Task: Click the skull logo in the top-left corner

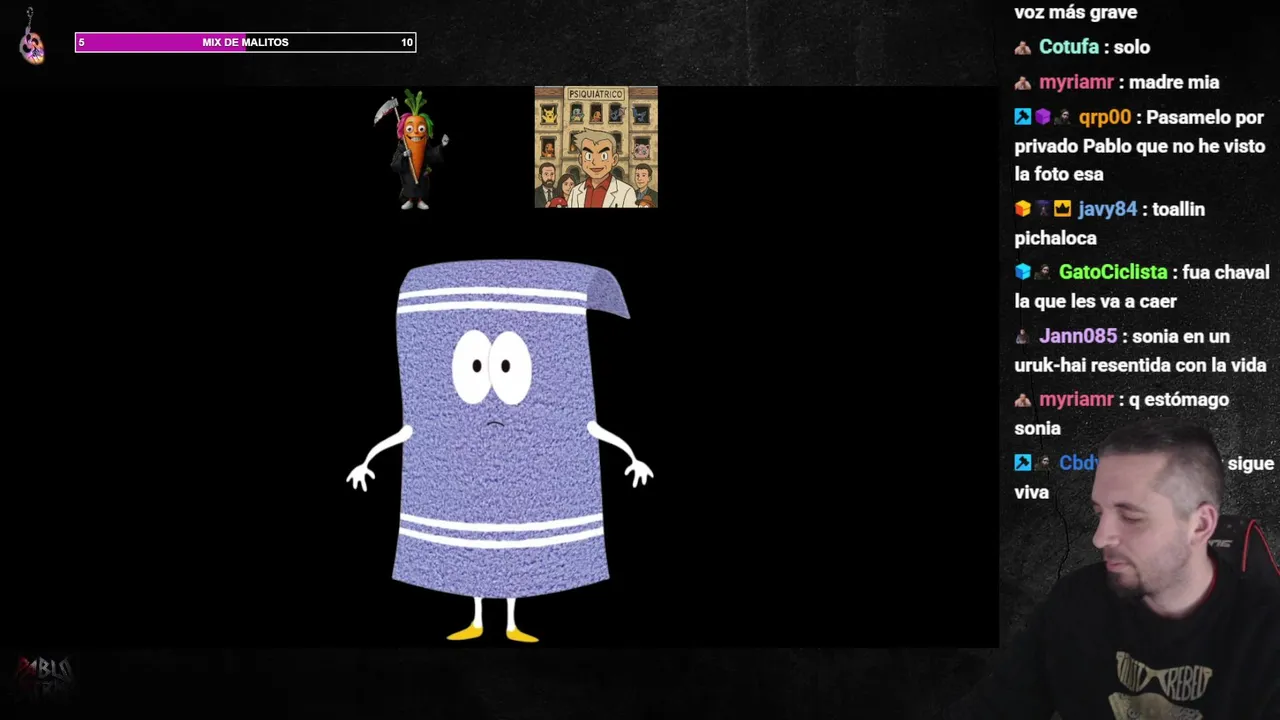Action: point(32,38)
